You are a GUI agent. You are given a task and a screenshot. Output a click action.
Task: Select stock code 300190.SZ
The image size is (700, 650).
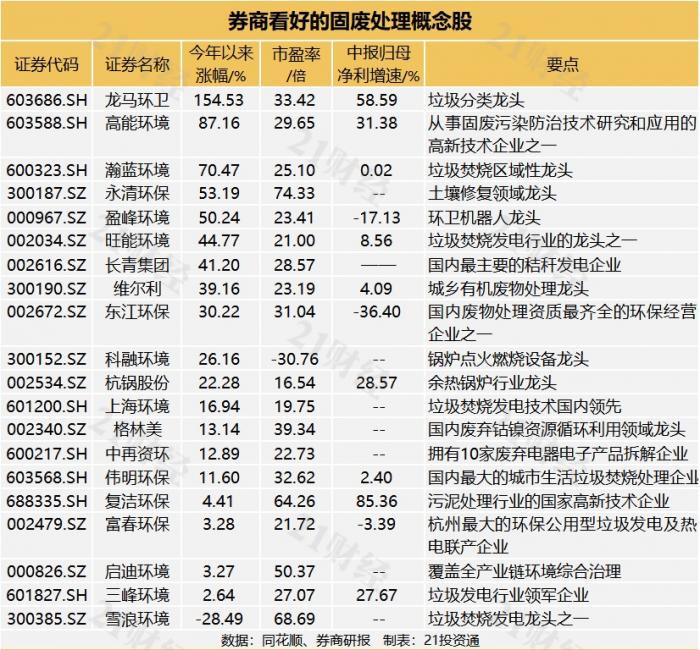pos(46,288)
